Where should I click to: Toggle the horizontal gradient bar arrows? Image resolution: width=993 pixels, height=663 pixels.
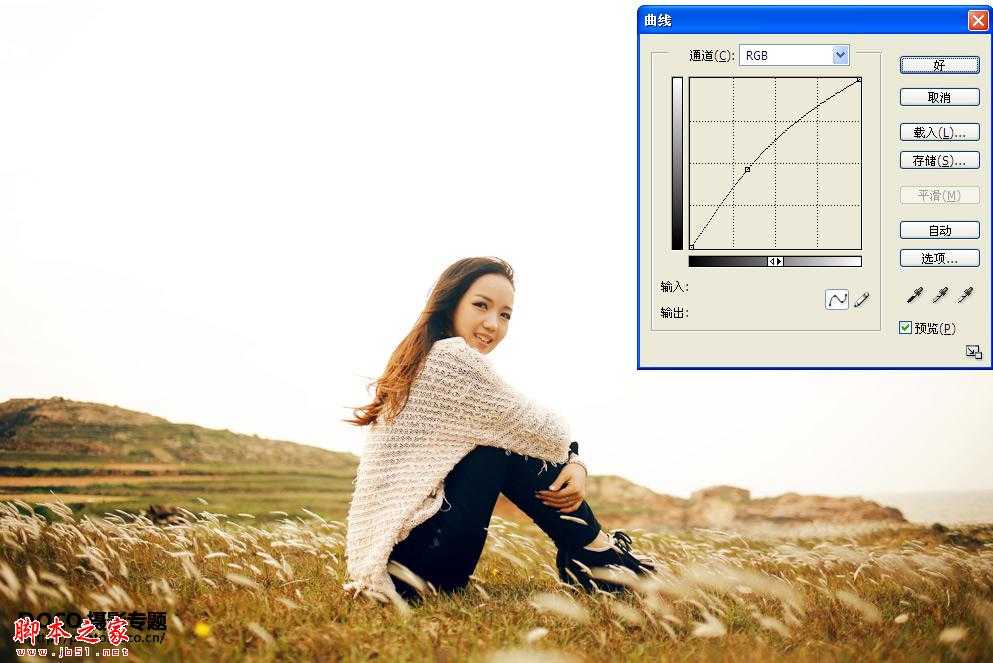(x=775, y=262)
